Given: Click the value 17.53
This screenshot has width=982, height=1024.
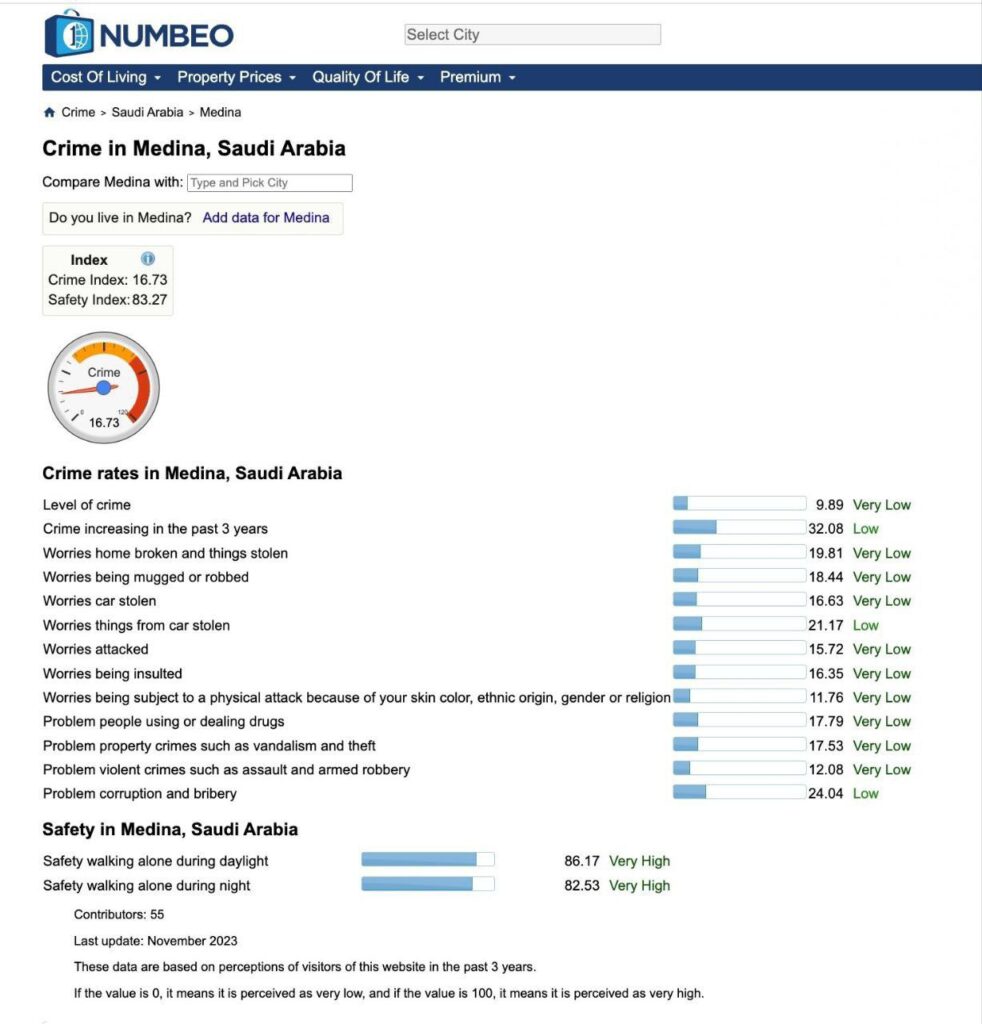Looking at the screenshot, I should pos(826,746).
